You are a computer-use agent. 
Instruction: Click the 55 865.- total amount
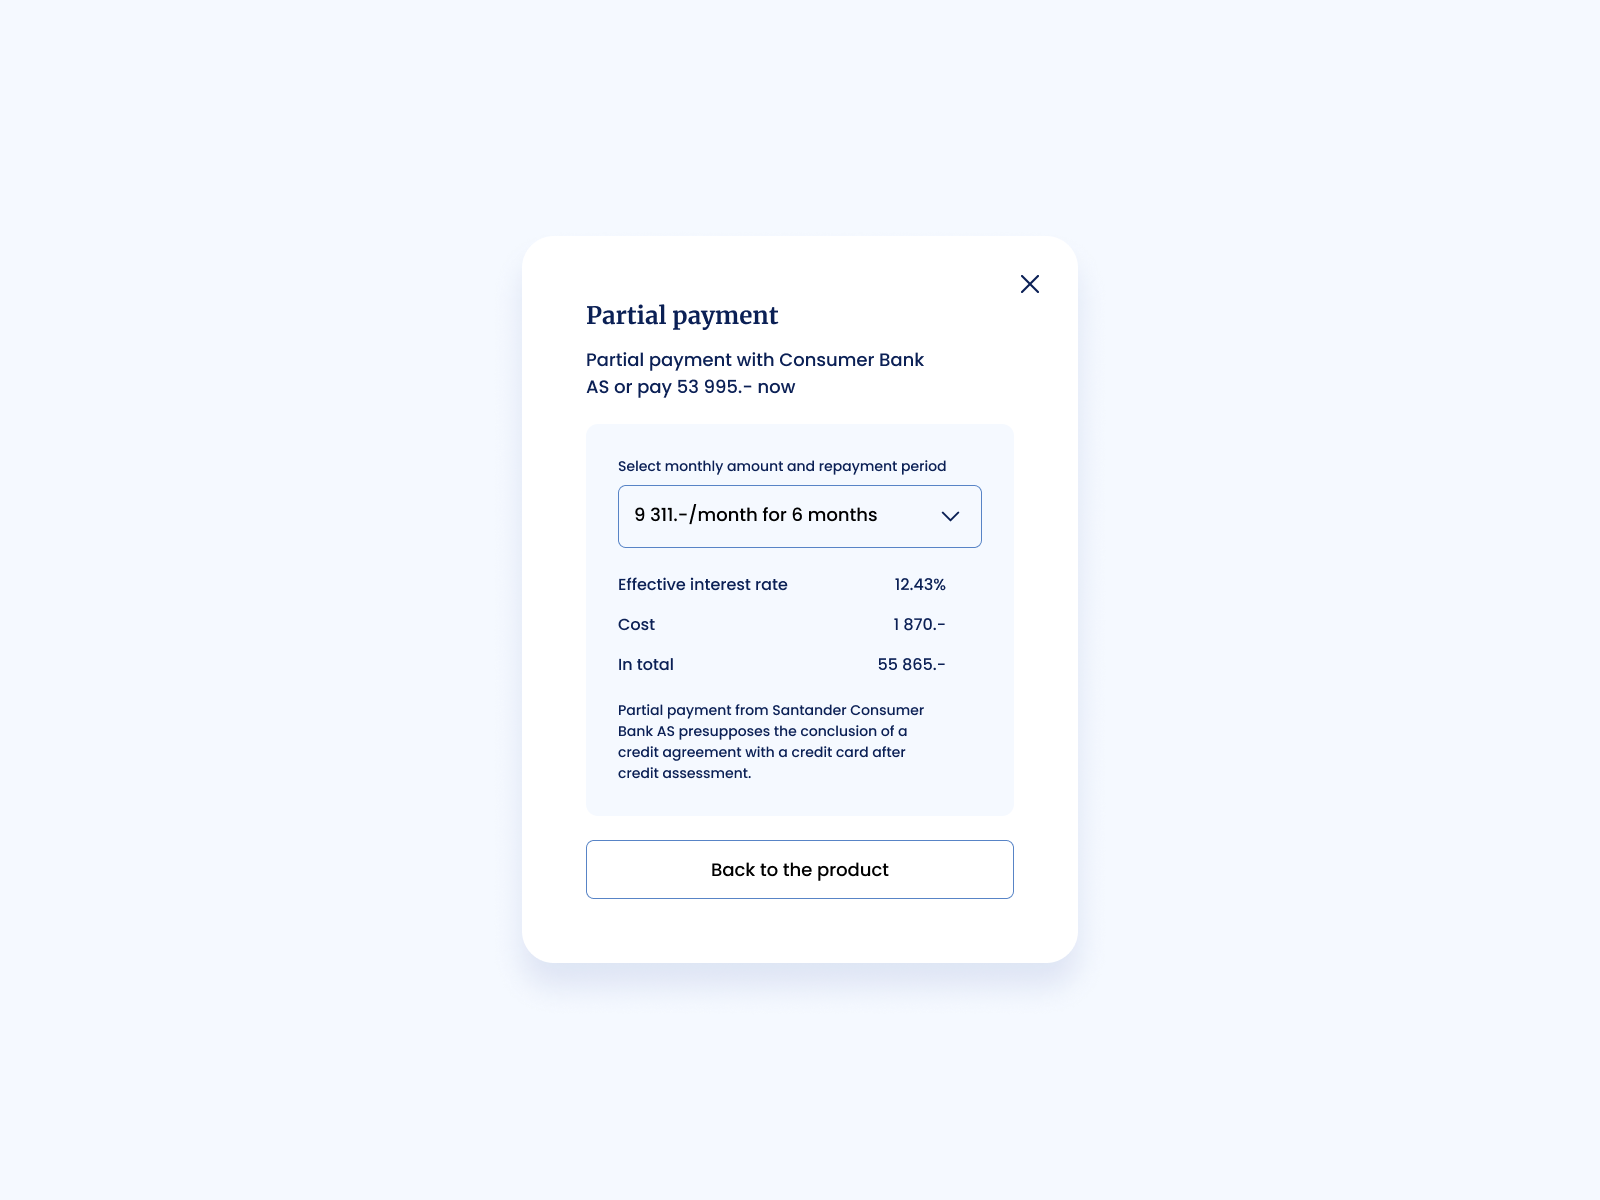coord(912,664)
